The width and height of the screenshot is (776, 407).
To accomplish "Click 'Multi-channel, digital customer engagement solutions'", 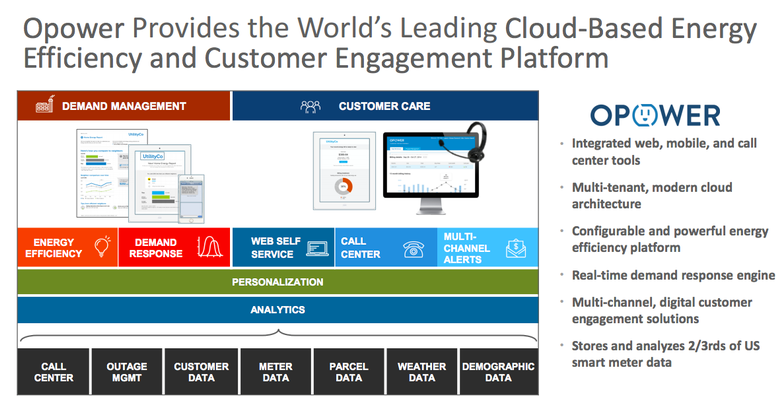I will 662,310.
